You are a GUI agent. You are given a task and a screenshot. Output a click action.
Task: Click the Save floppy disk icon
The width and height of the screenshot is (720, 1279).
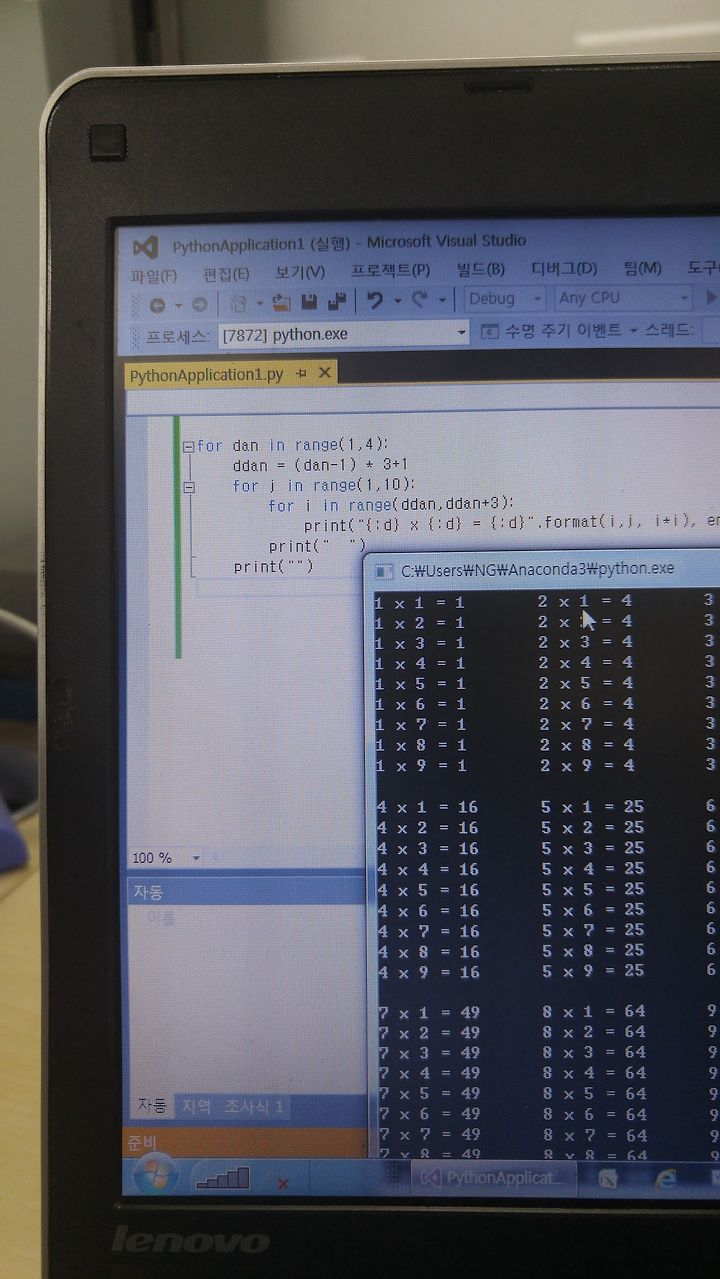(x=309, y=300)
